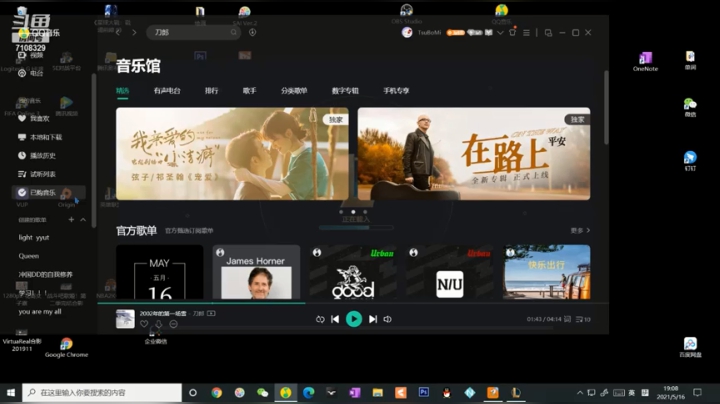Open the N/U Urban playlist card
The width and height of the screenshot is (720, 404).
(450, 272)
